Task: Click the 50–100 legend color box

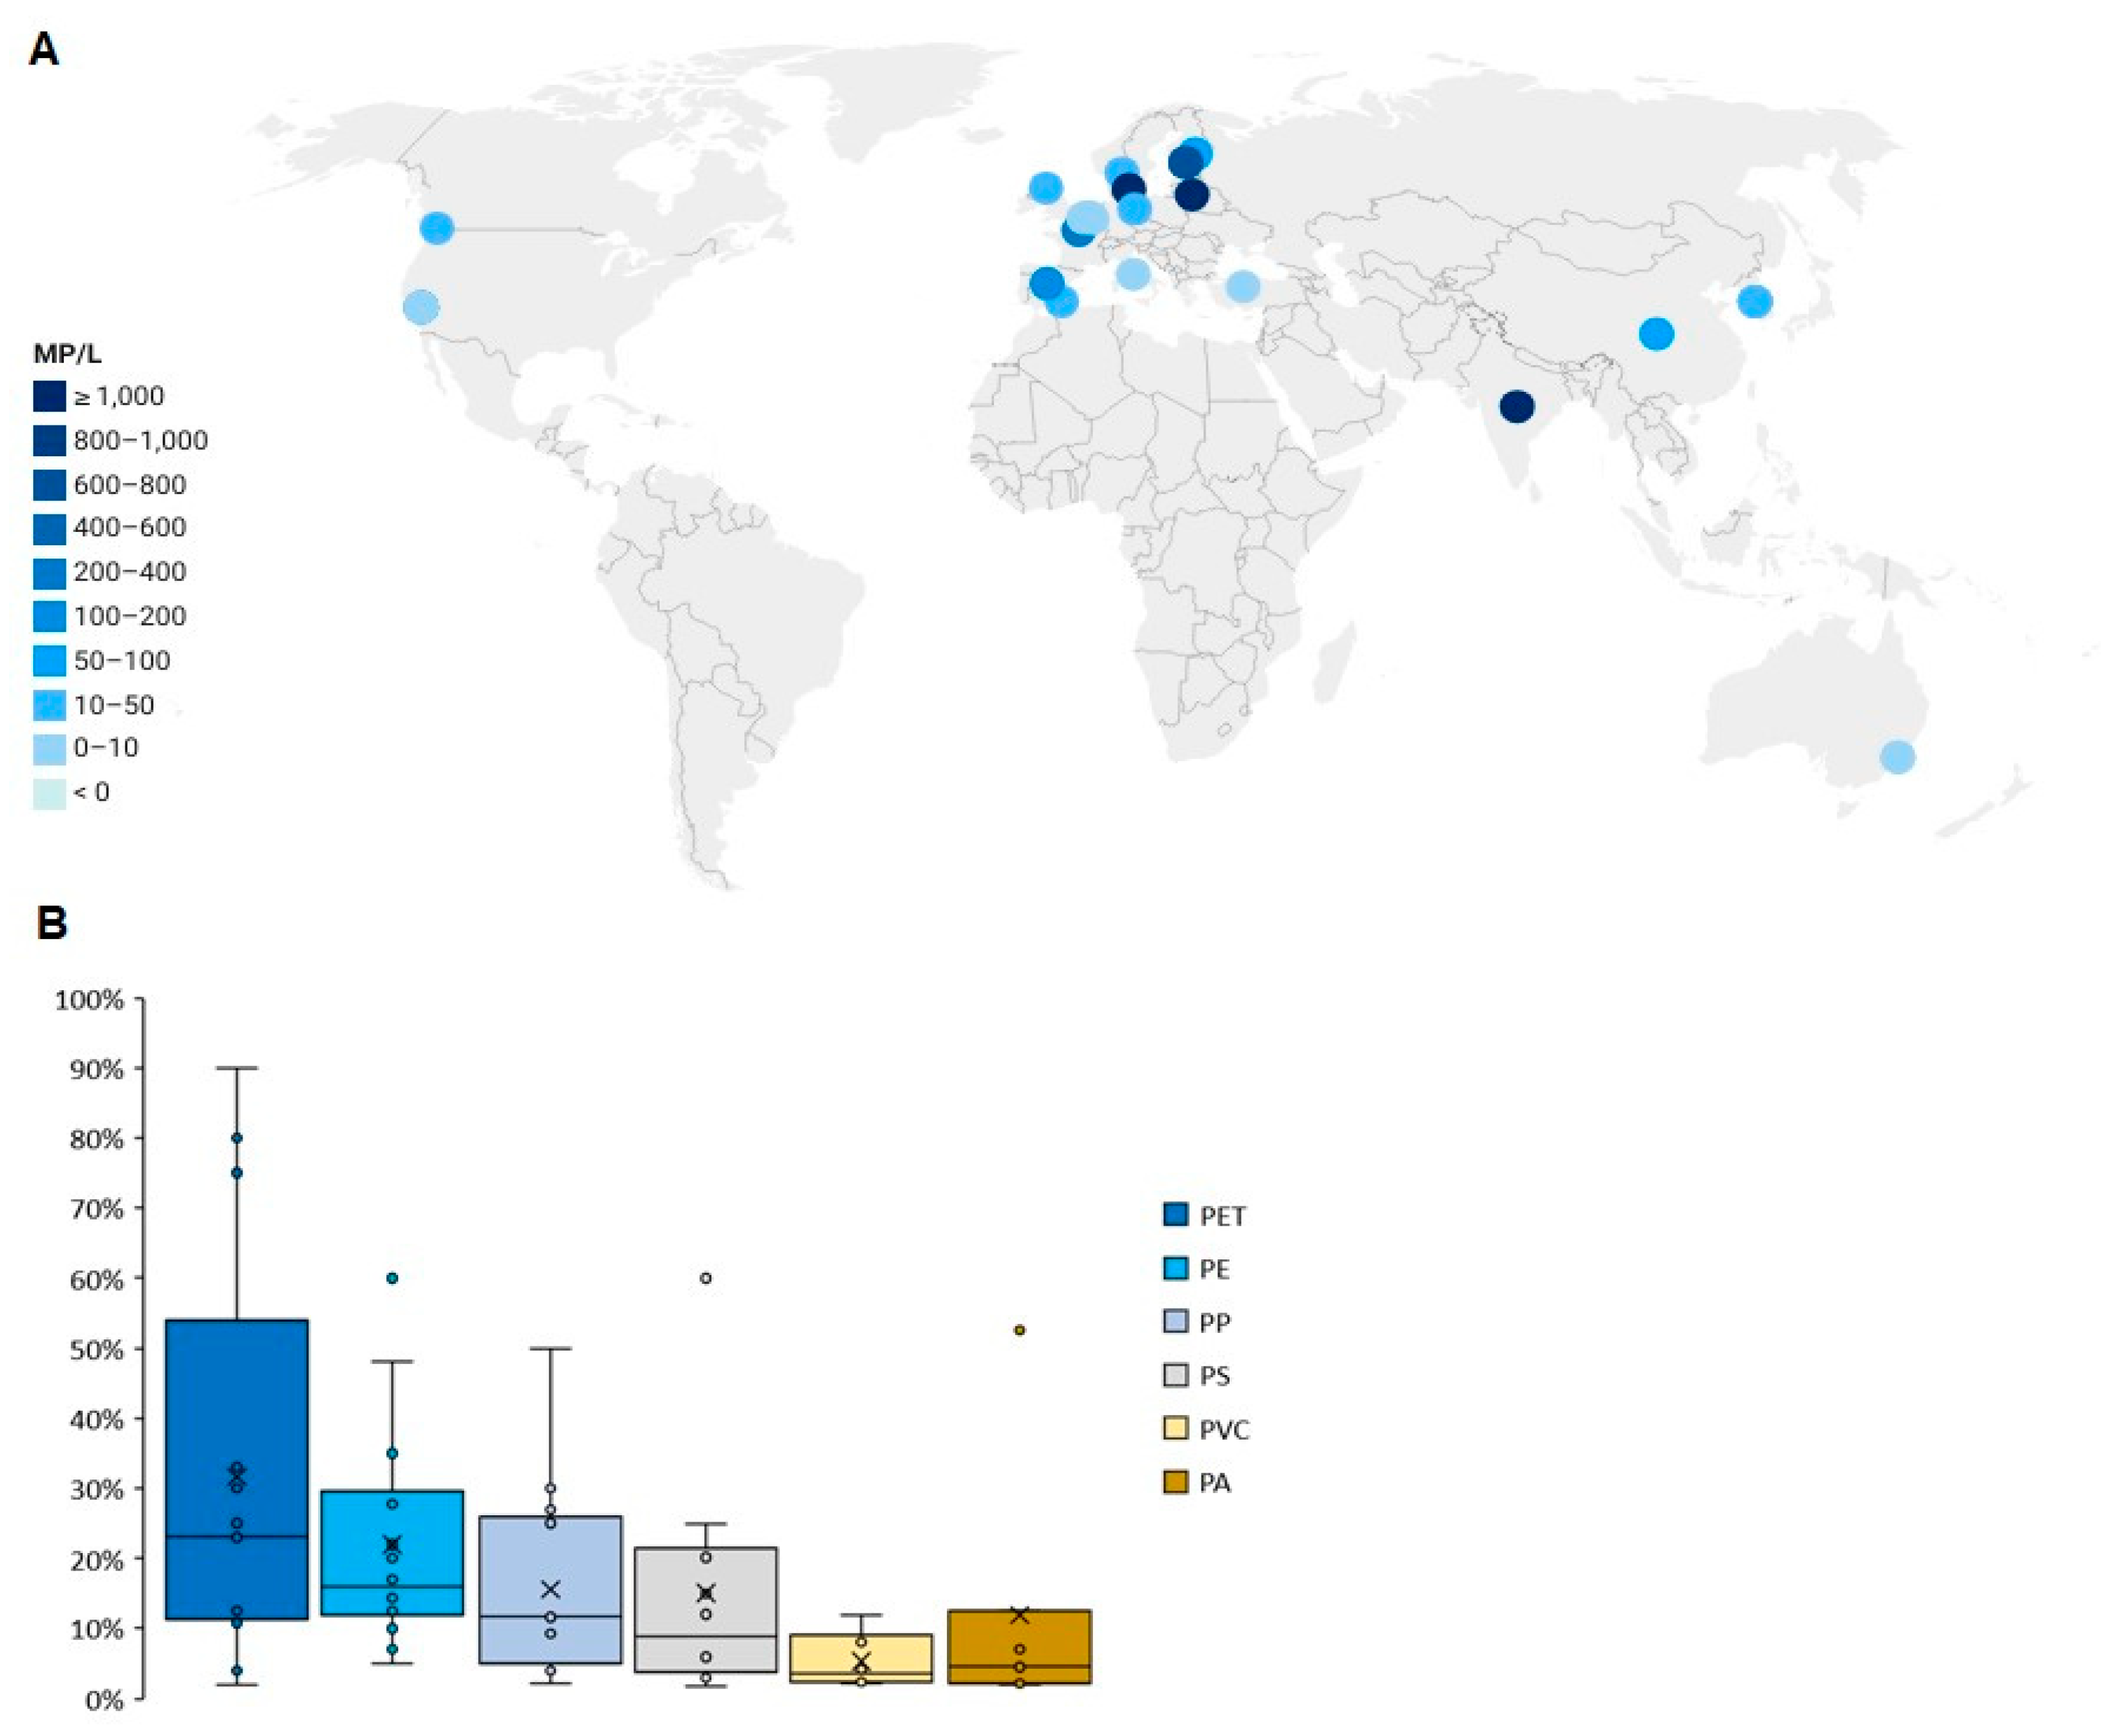Action: (49, 661)
